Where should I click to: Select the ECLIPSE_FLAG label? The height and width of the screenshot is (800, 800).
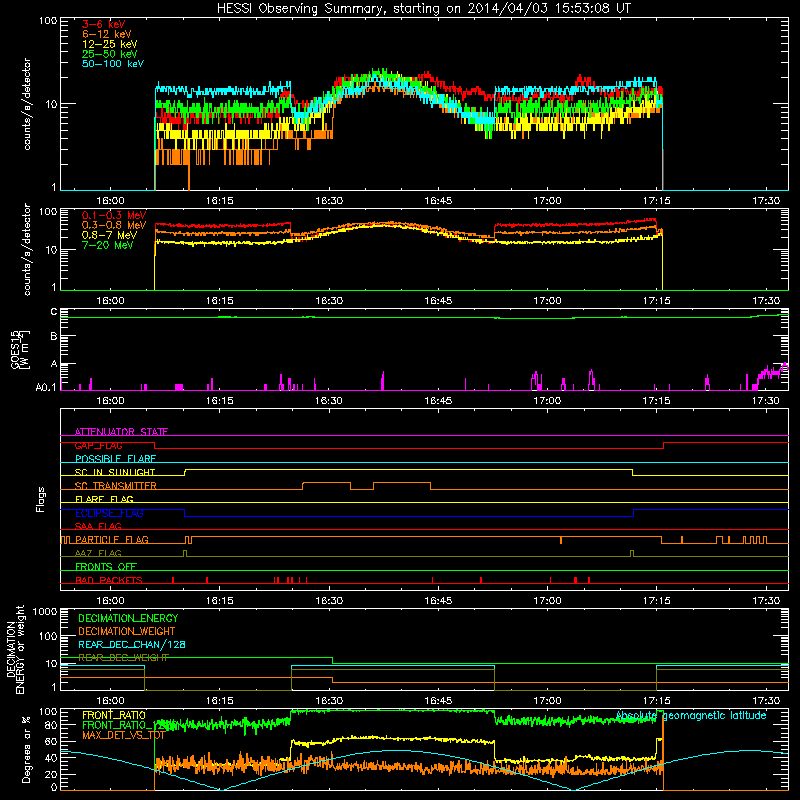tap(109, 513)
